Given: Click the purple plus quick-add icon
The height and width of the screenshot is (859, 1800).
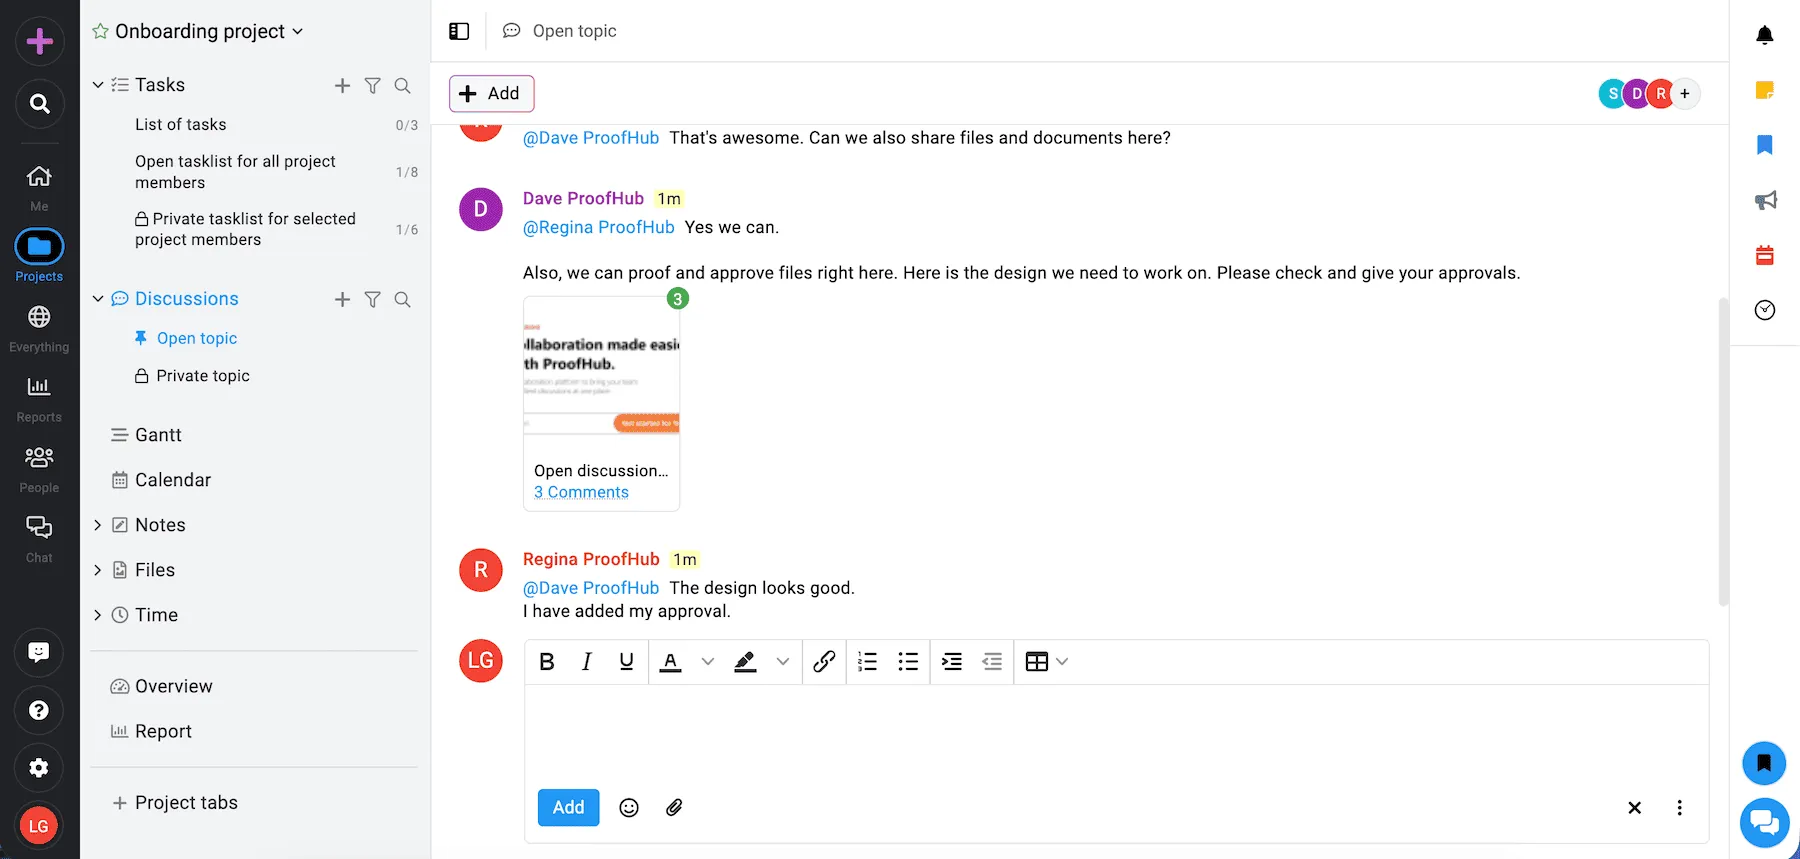Looking at the screenshot, I should pyautogui.click(x=40, y=41).
